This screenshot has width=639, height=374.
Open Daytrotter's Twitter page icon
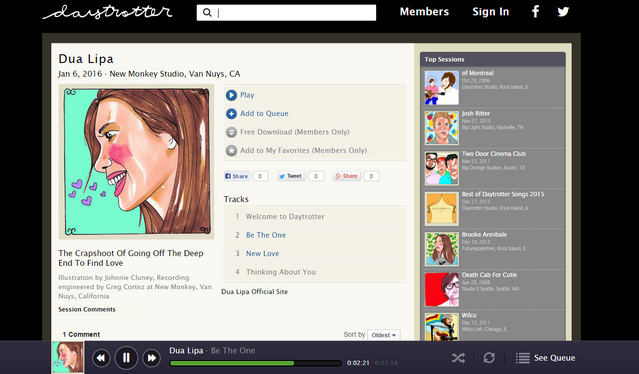563,12
